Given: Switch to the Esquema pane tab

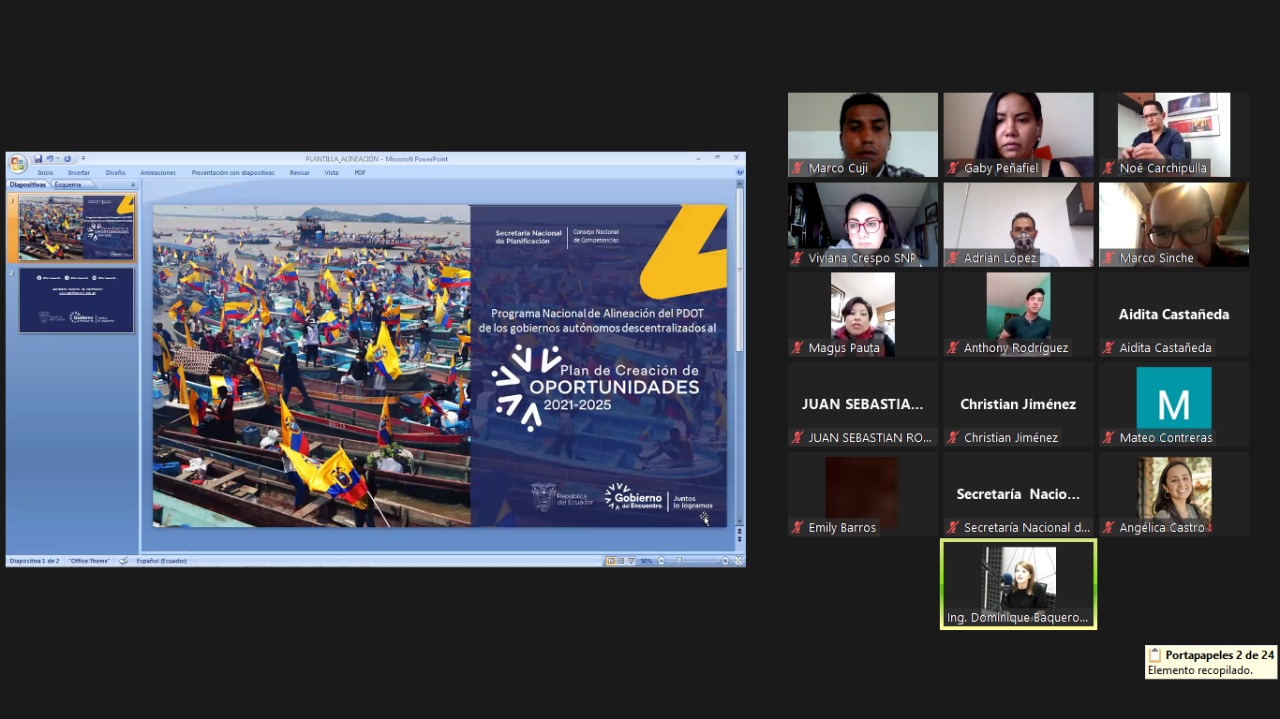Looking at the screenshot, I should coord(68,185).
